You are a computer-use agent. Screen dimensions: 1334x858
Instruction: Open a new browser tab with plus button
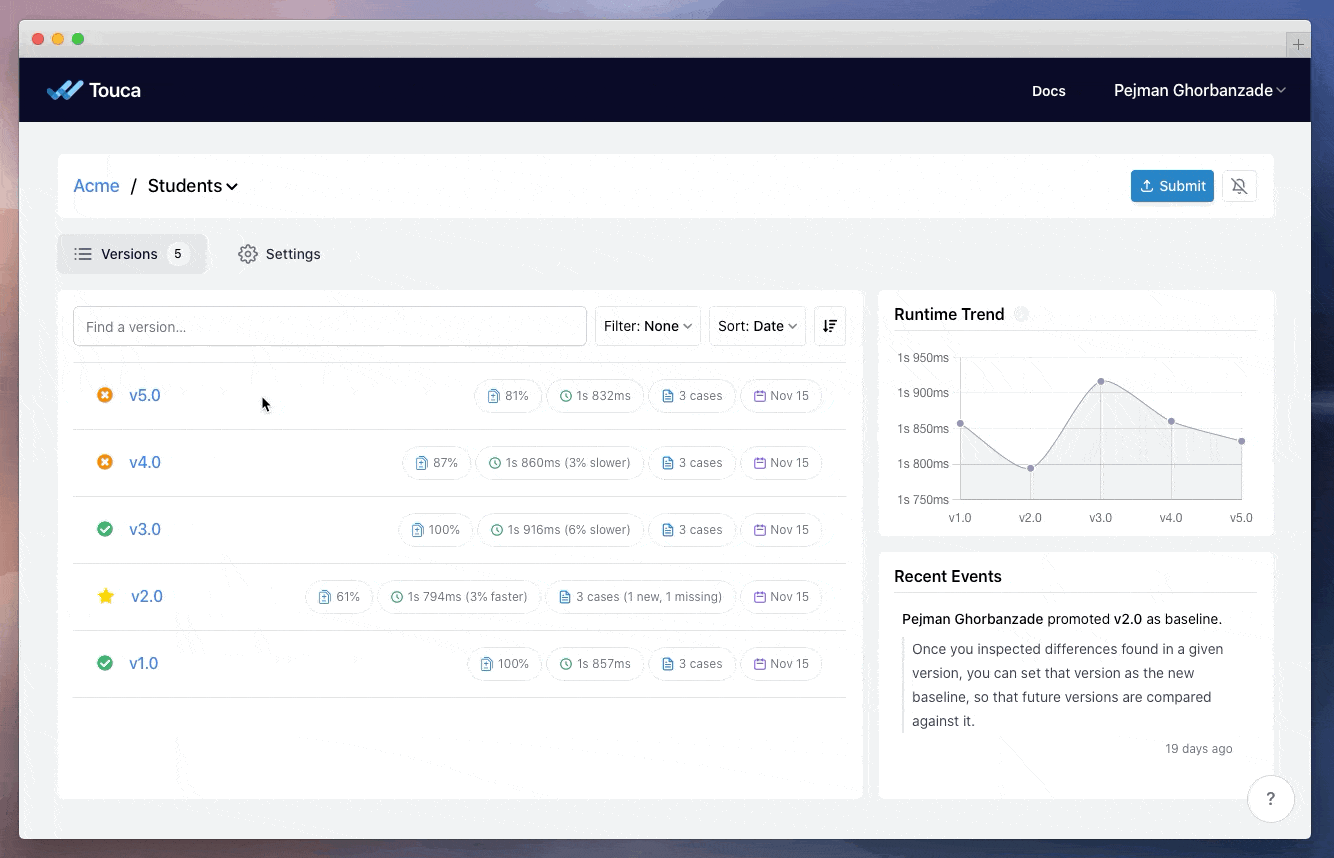point(1298,44)
